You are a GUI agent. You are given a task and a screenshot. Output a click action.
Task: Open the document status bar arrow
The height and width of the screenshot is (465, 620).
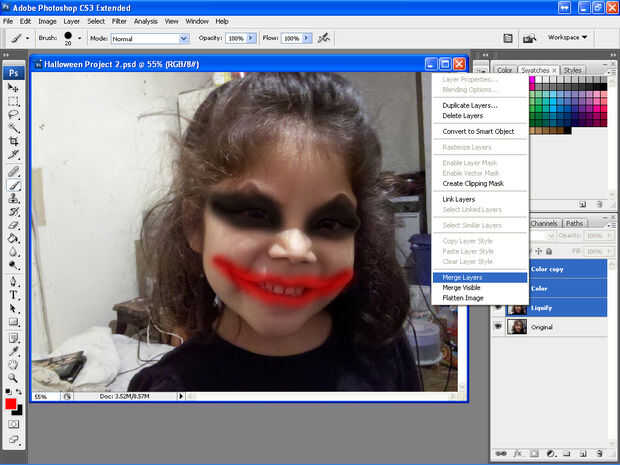(181, 396)
